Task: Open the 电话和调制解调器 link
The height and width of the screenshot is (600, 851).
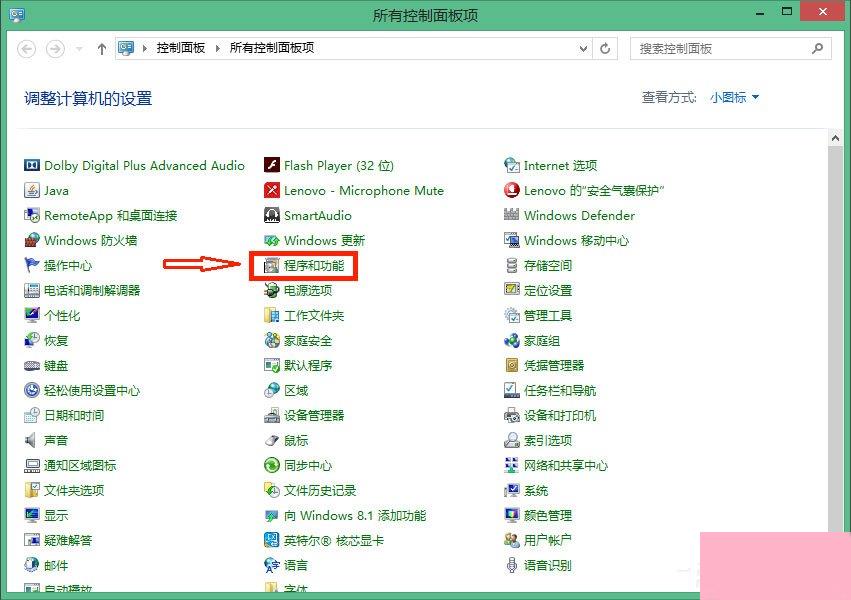Action: (92, 290)
